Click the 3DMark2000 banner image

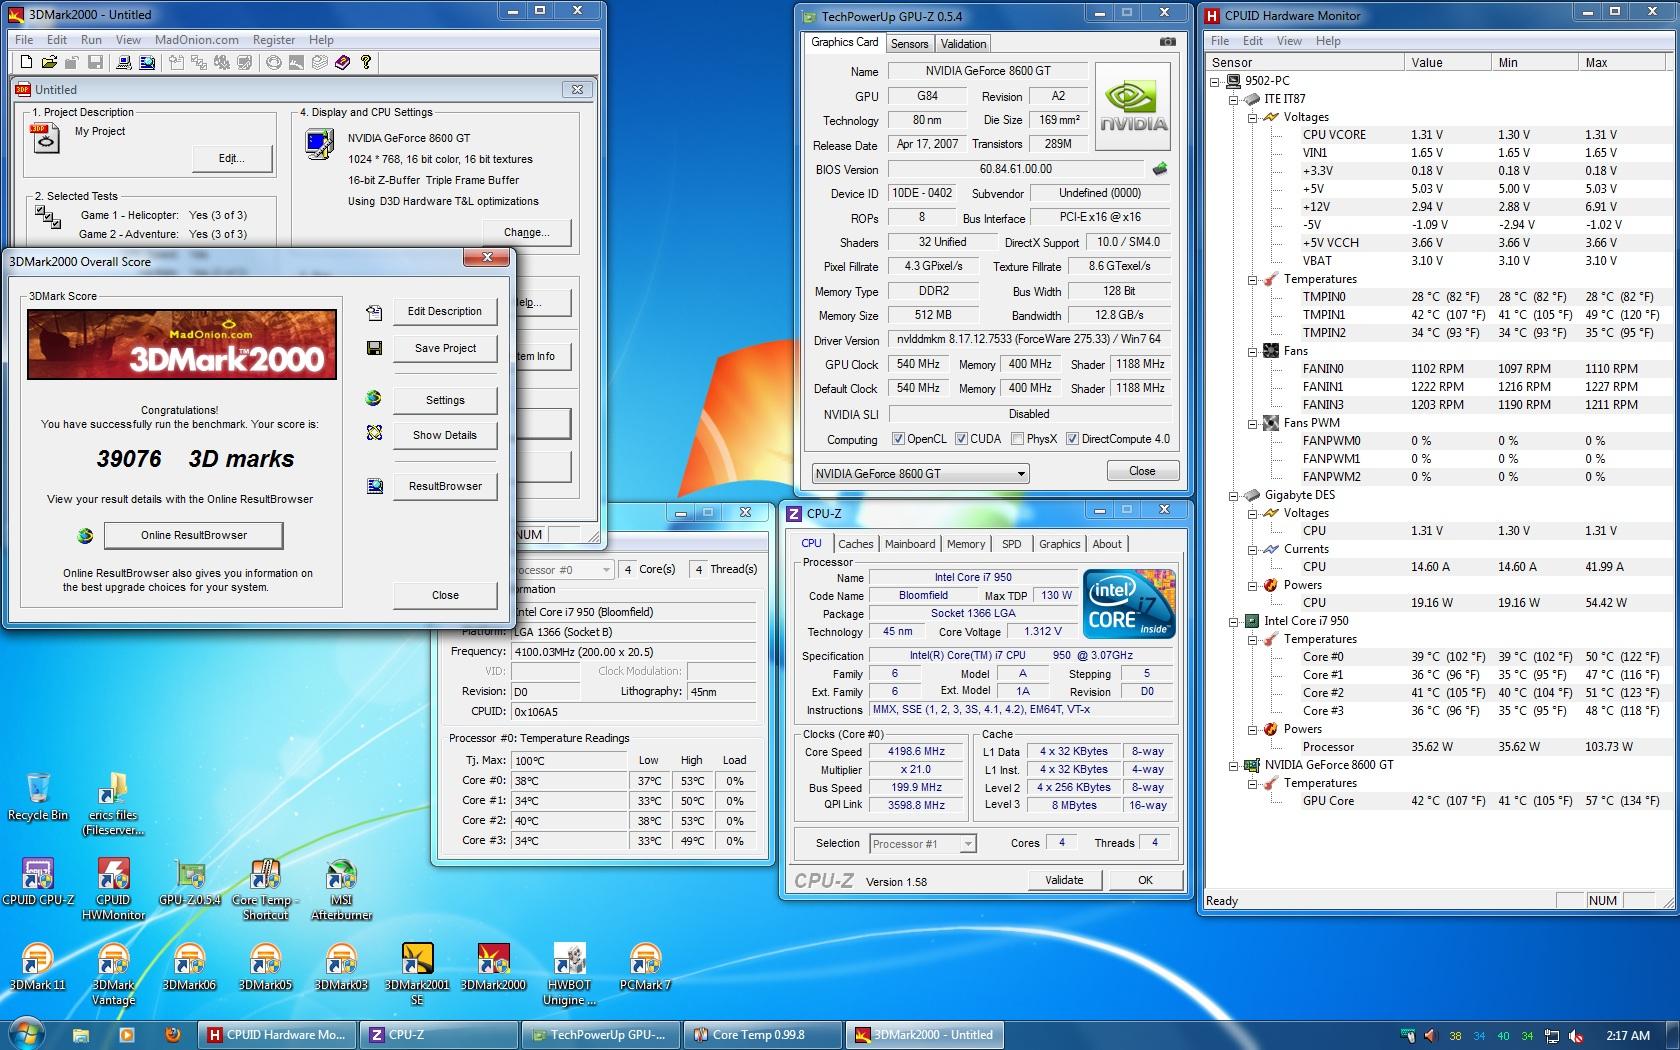point(182,344)
